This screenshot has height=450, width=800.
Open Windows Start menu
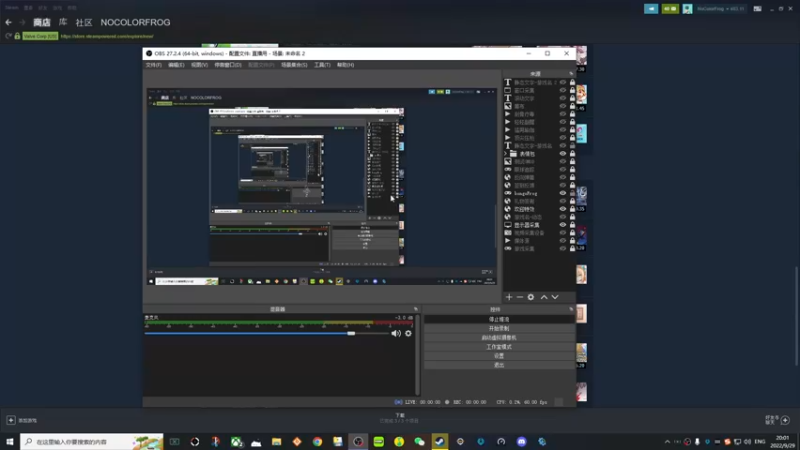[x=10, y=442]
